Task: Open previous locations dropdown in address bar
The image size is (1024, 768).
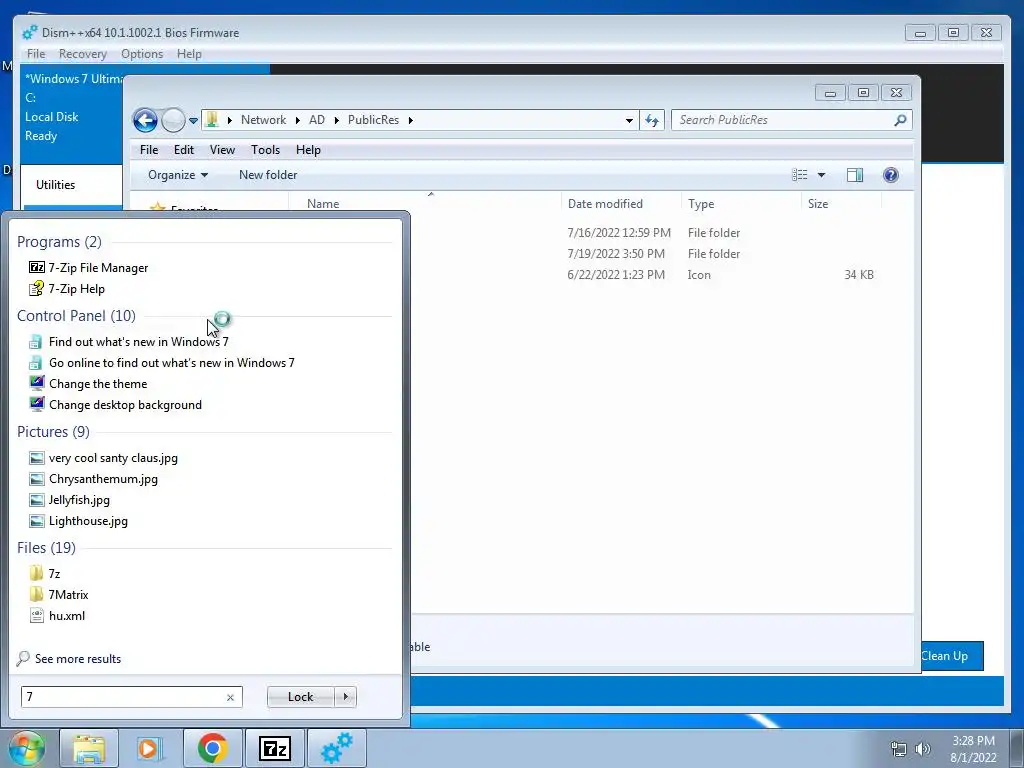Action: (629, 120)
